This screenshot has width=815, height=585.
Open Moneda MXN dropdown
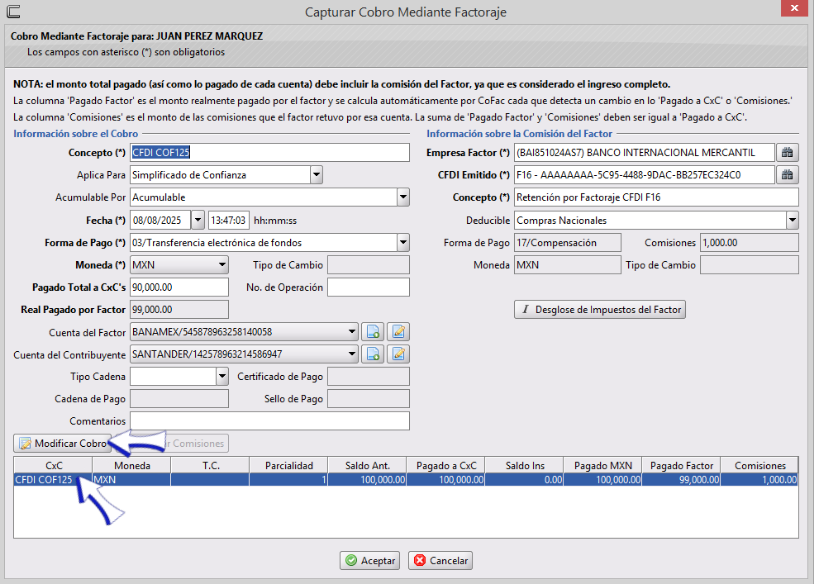[222, 265]
